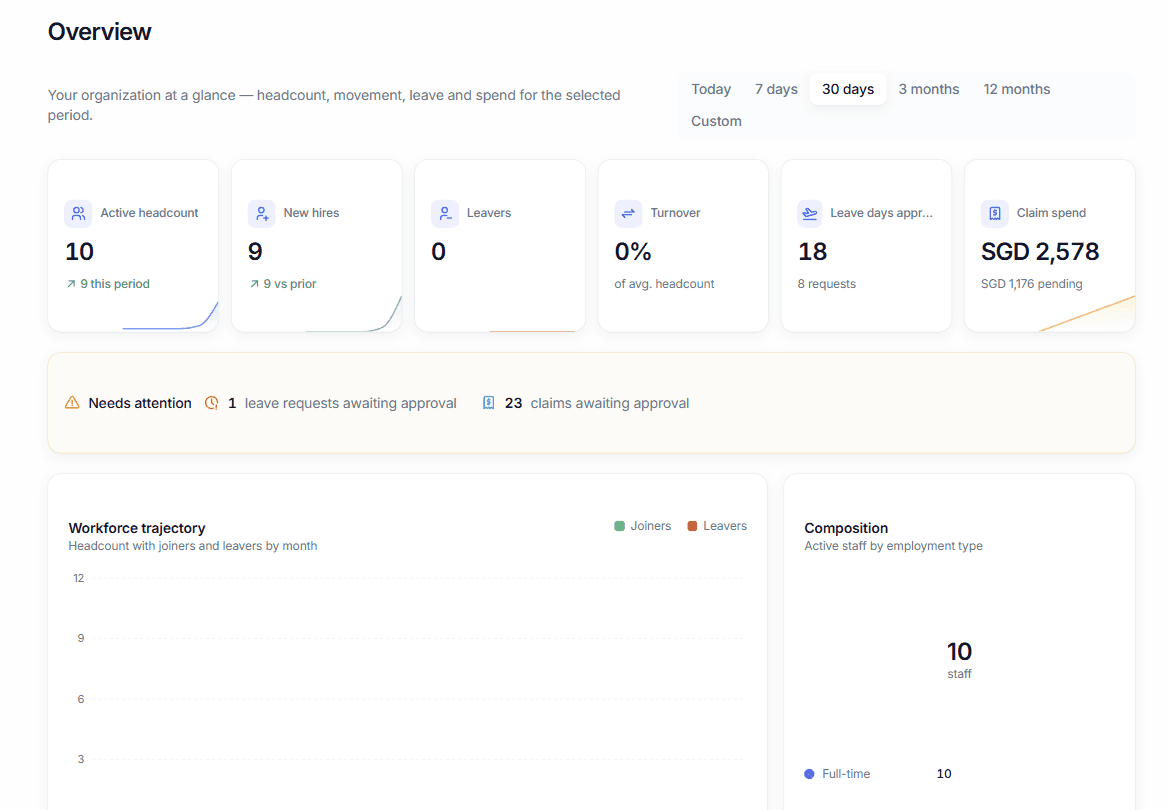Click the Leavers person-minus icon
Image resolution: width=1169 pixels, height=810 pixels.
[445, 213]
